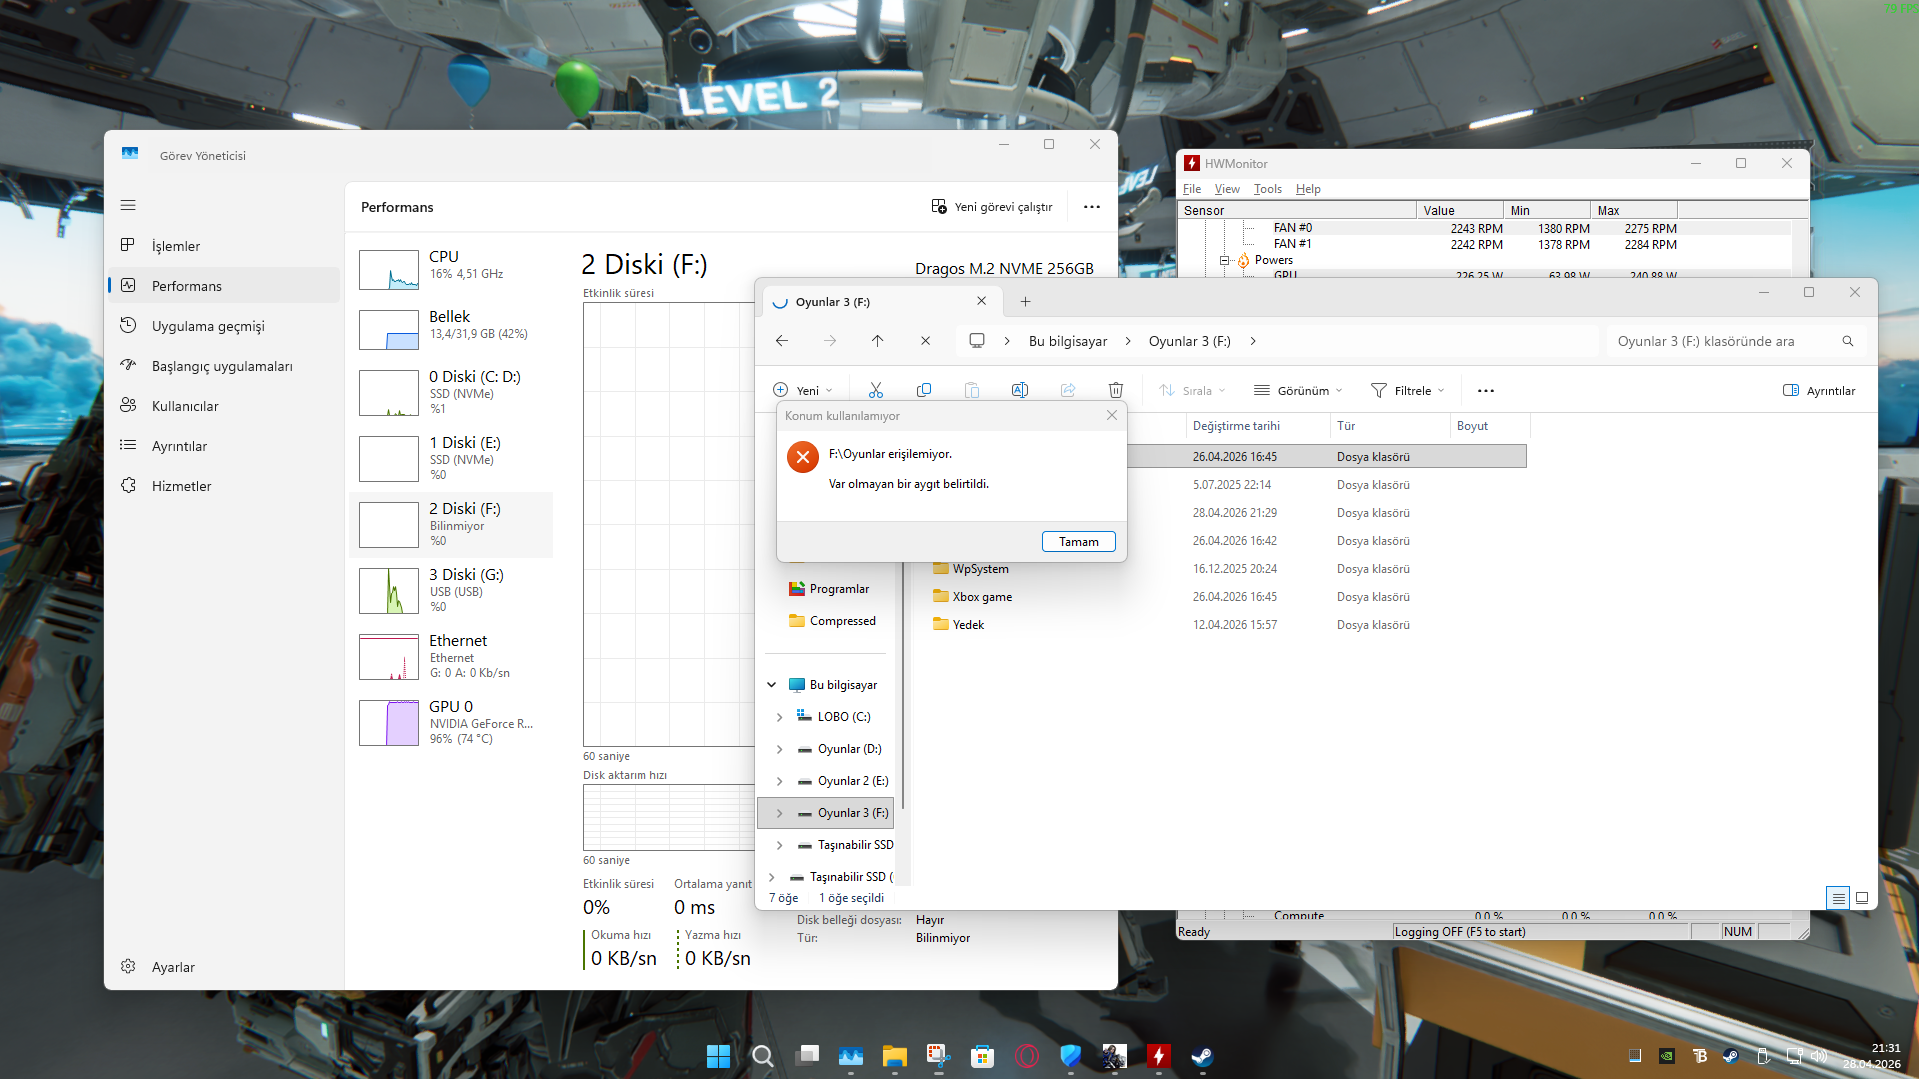Open the Windows Start menu

(718, 1056)
